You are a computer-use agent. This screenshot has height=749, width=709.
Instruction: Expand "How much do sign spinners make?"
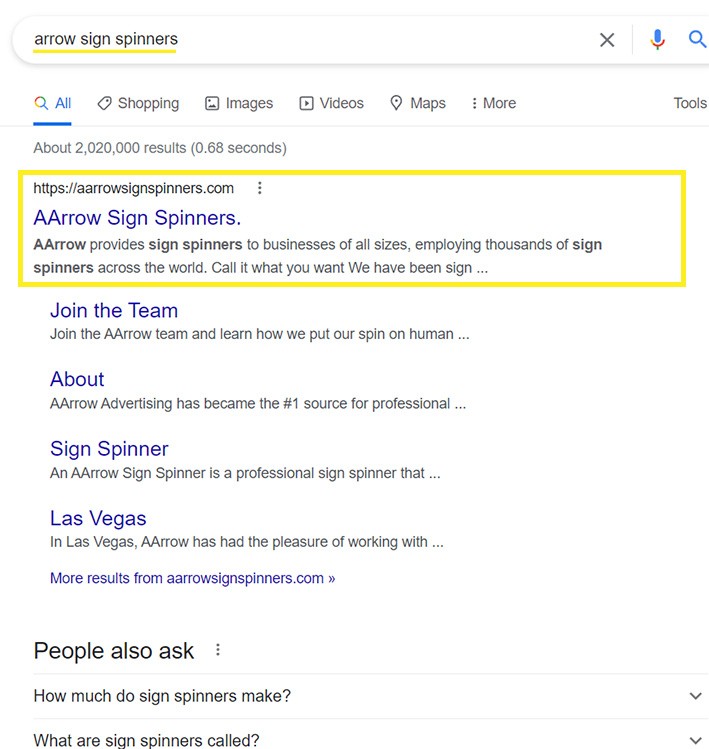tap(696, 696)
